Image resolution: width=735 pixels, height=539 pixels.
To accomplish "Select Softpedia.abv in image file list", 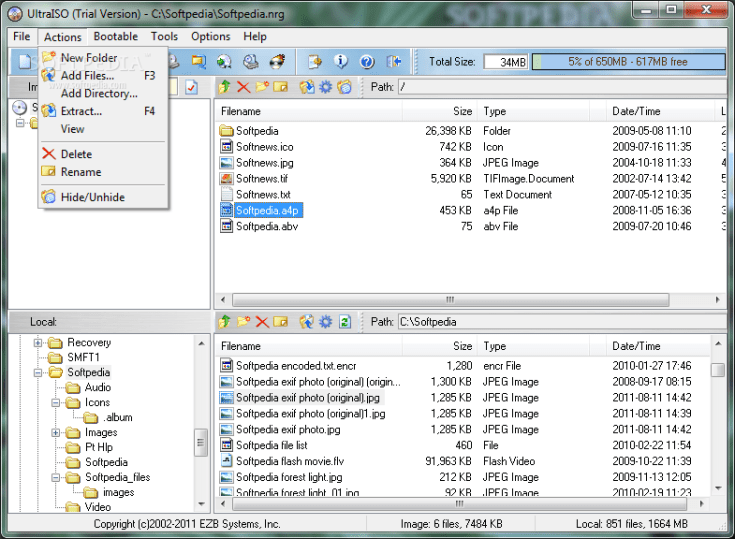I will [267, 226].
